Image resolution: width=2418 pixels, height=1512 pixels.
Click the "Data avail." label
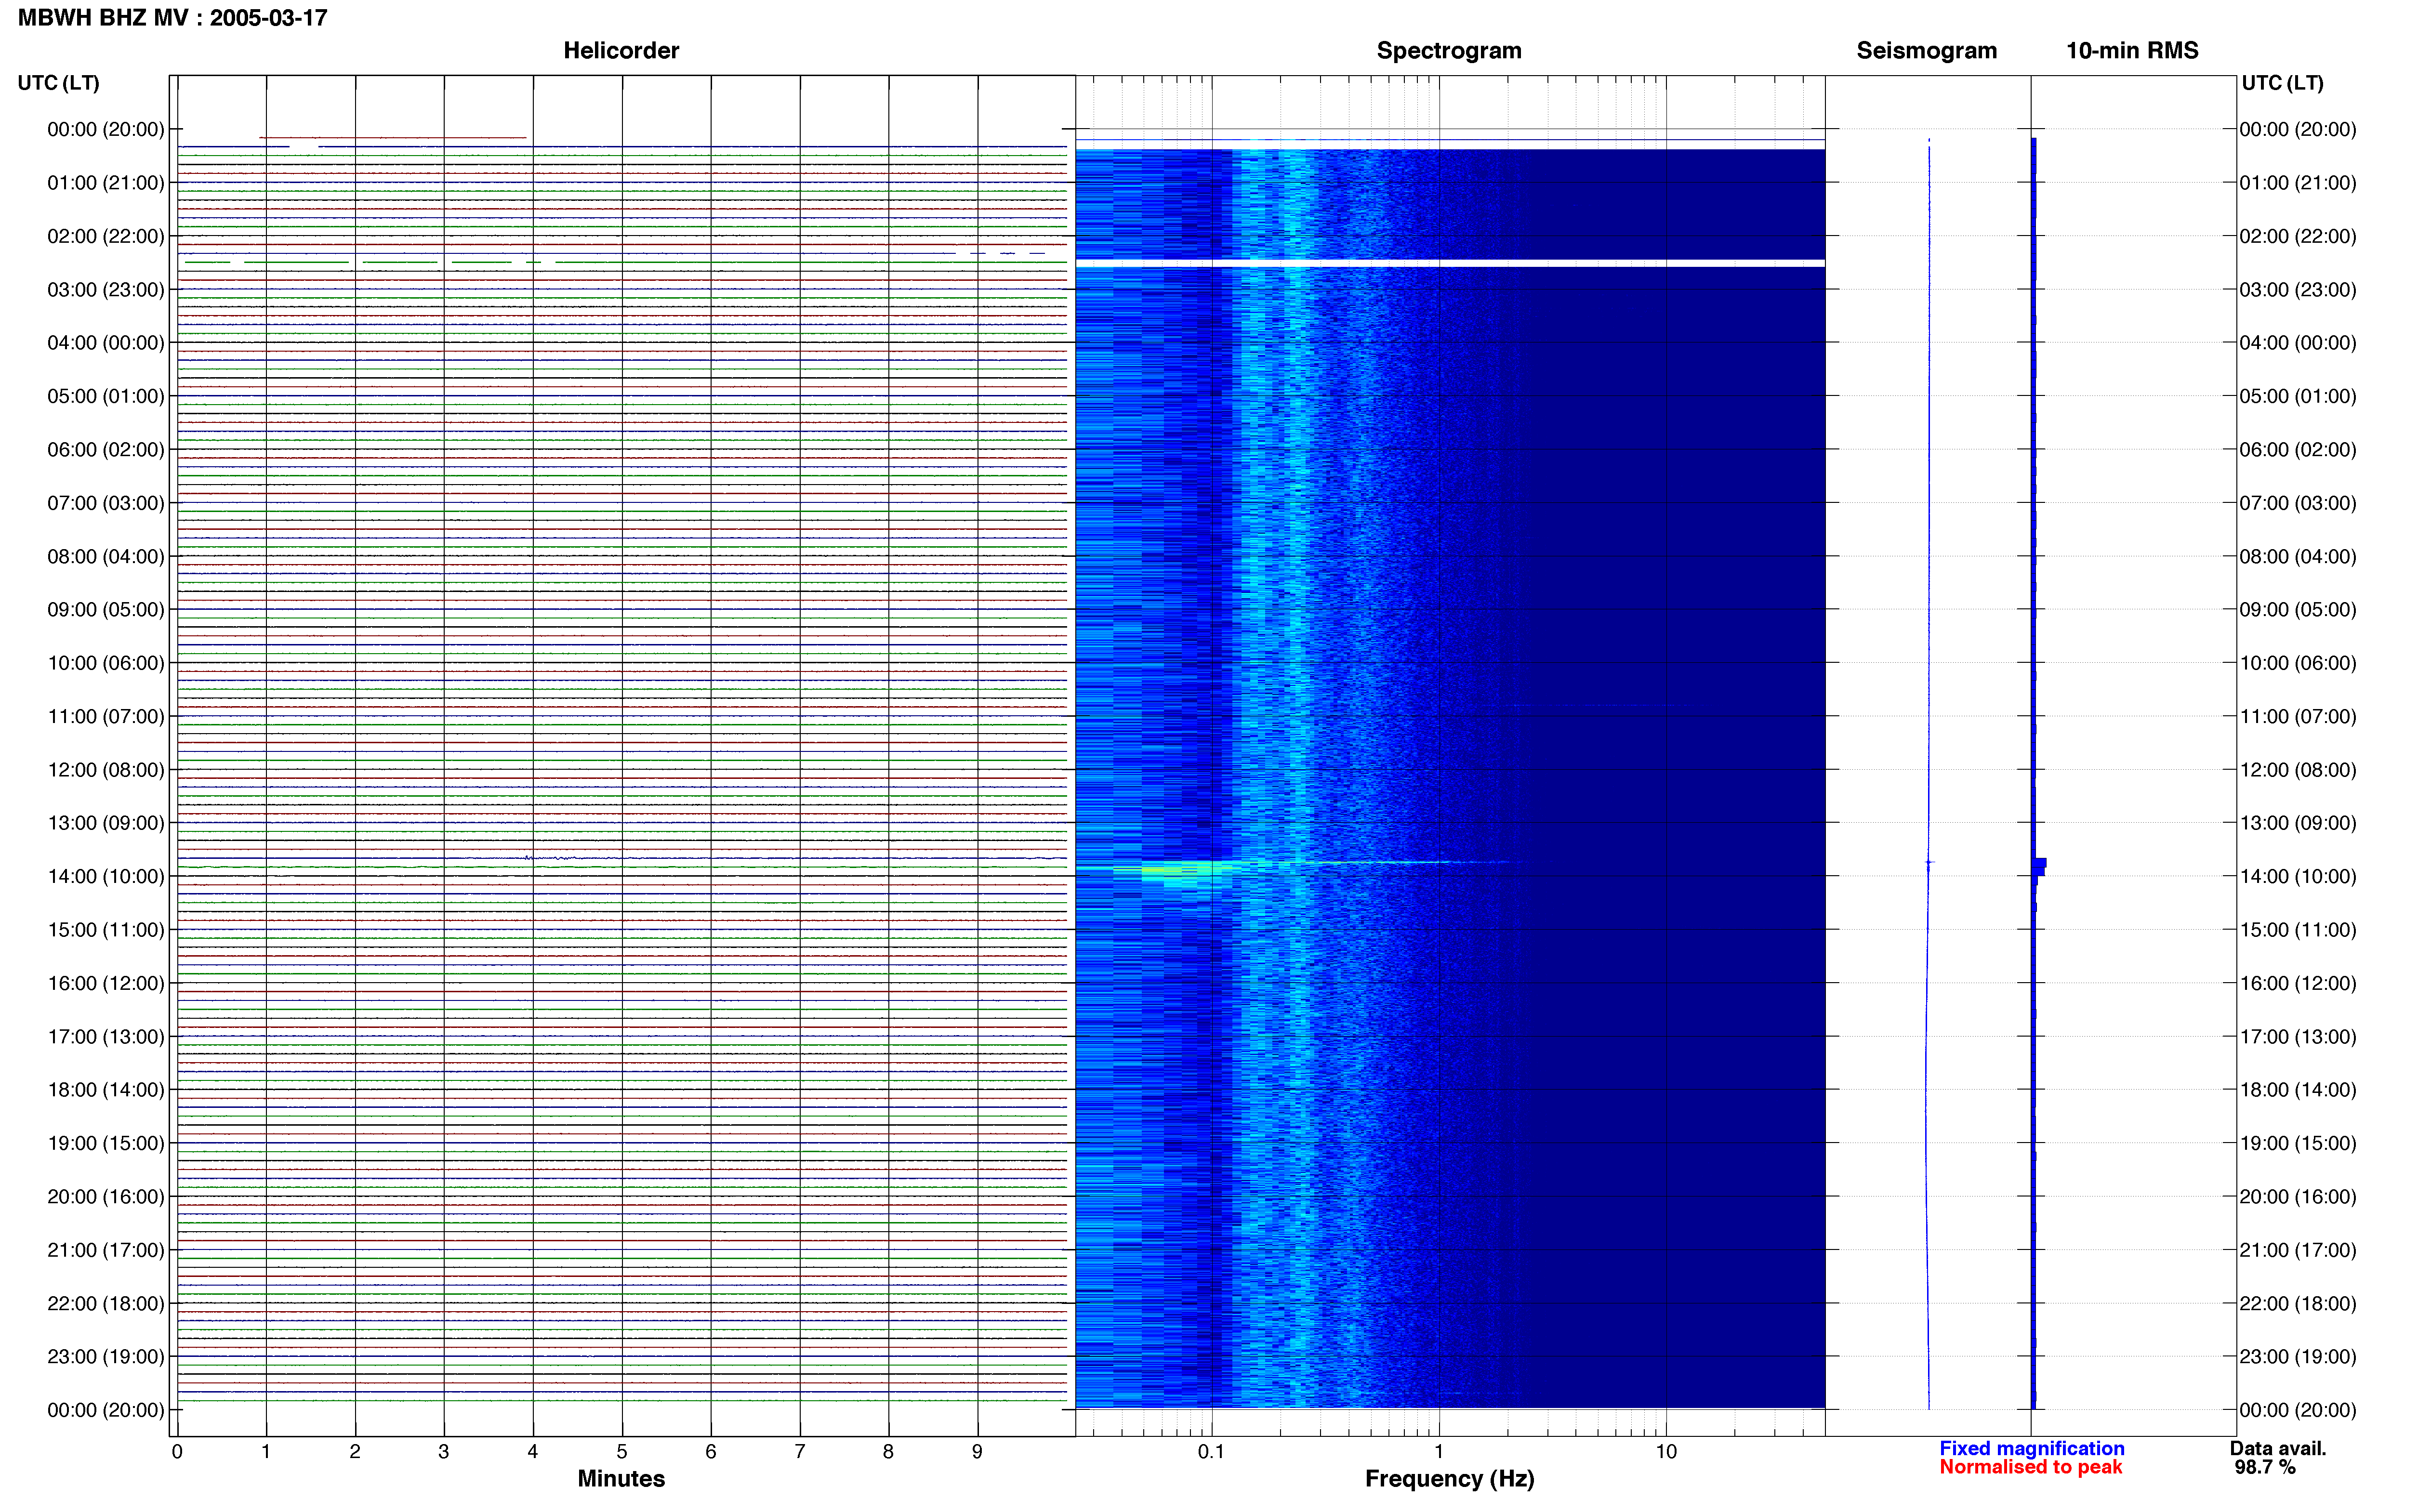point(2278,1448)
